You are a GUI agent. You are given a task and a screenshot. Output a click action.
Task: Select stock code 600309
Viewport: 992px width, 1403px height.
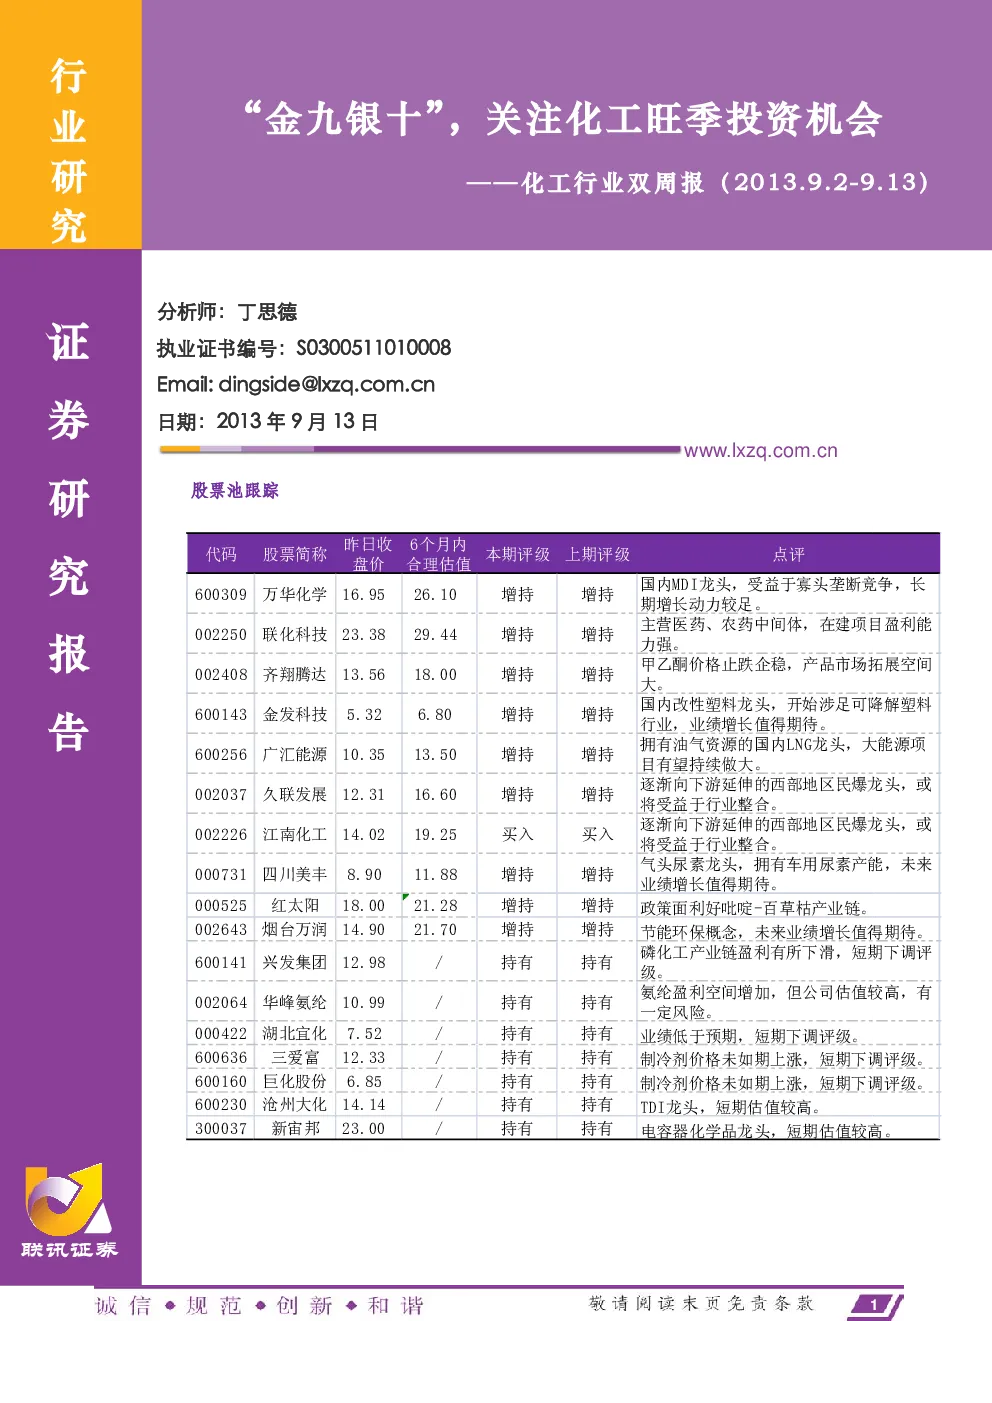(221, 595)
